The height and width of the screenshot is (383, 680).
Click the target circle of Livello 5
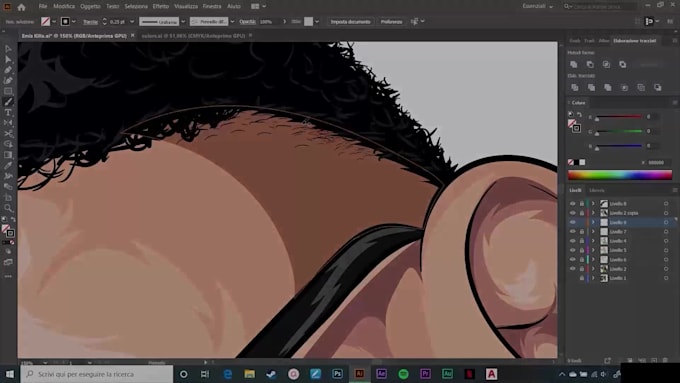pos(666,250)
